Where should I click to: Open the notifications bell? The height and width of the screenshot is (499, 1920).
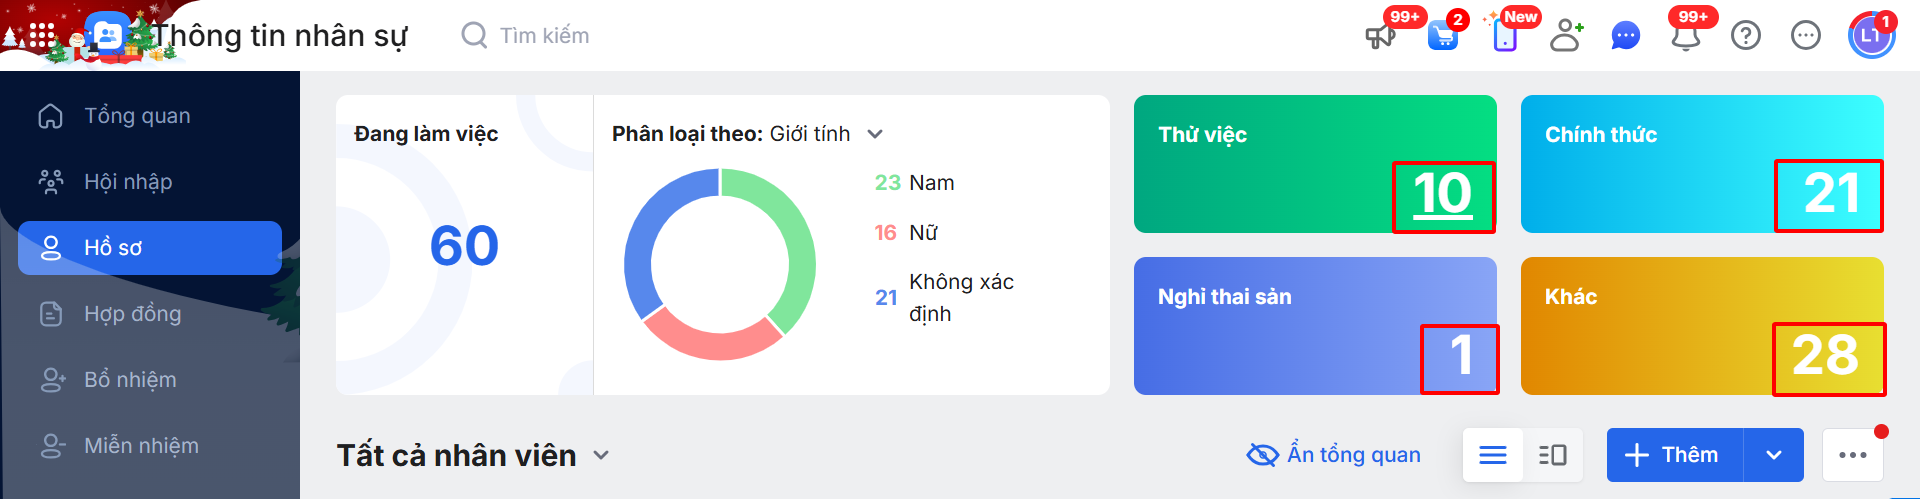(1686, 36)
